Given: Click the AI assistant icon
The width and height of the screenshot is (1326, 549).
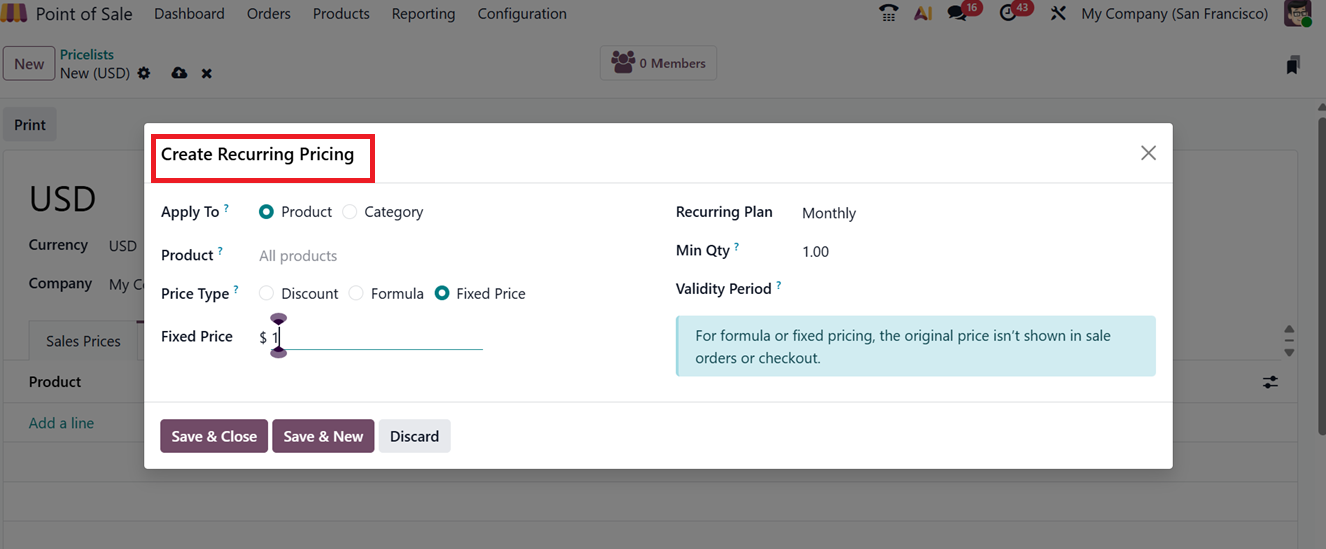Looking at the screenshot, I should 923,14.
